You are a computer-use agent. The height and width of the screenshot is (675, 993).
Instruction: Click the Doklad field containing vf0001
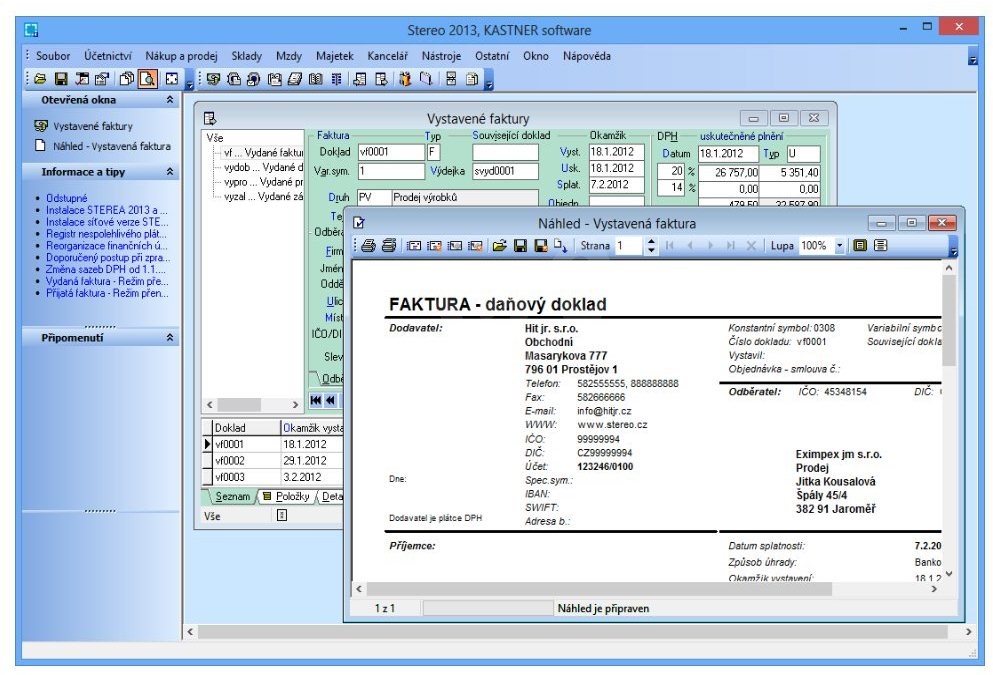tap(391, 152)
